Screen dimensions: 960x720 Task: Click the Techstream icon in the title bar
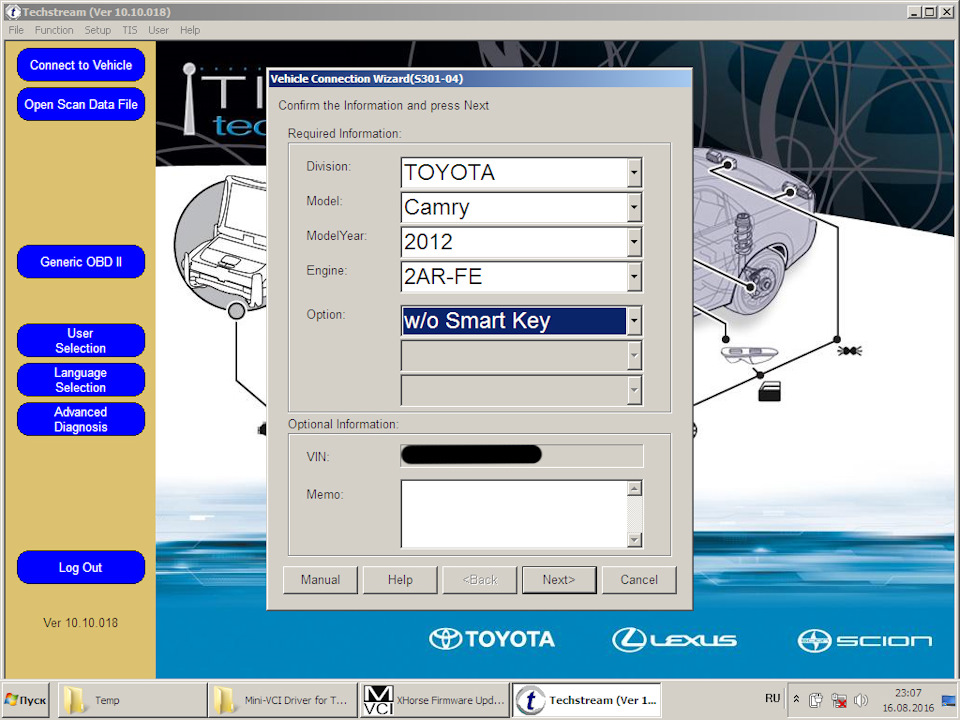(x=13, y=12)
